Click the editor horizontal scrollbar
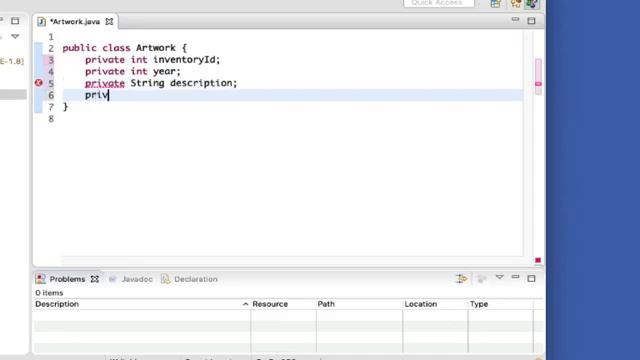The width and height of the screenshot is (640, 360). click(292, 260)
